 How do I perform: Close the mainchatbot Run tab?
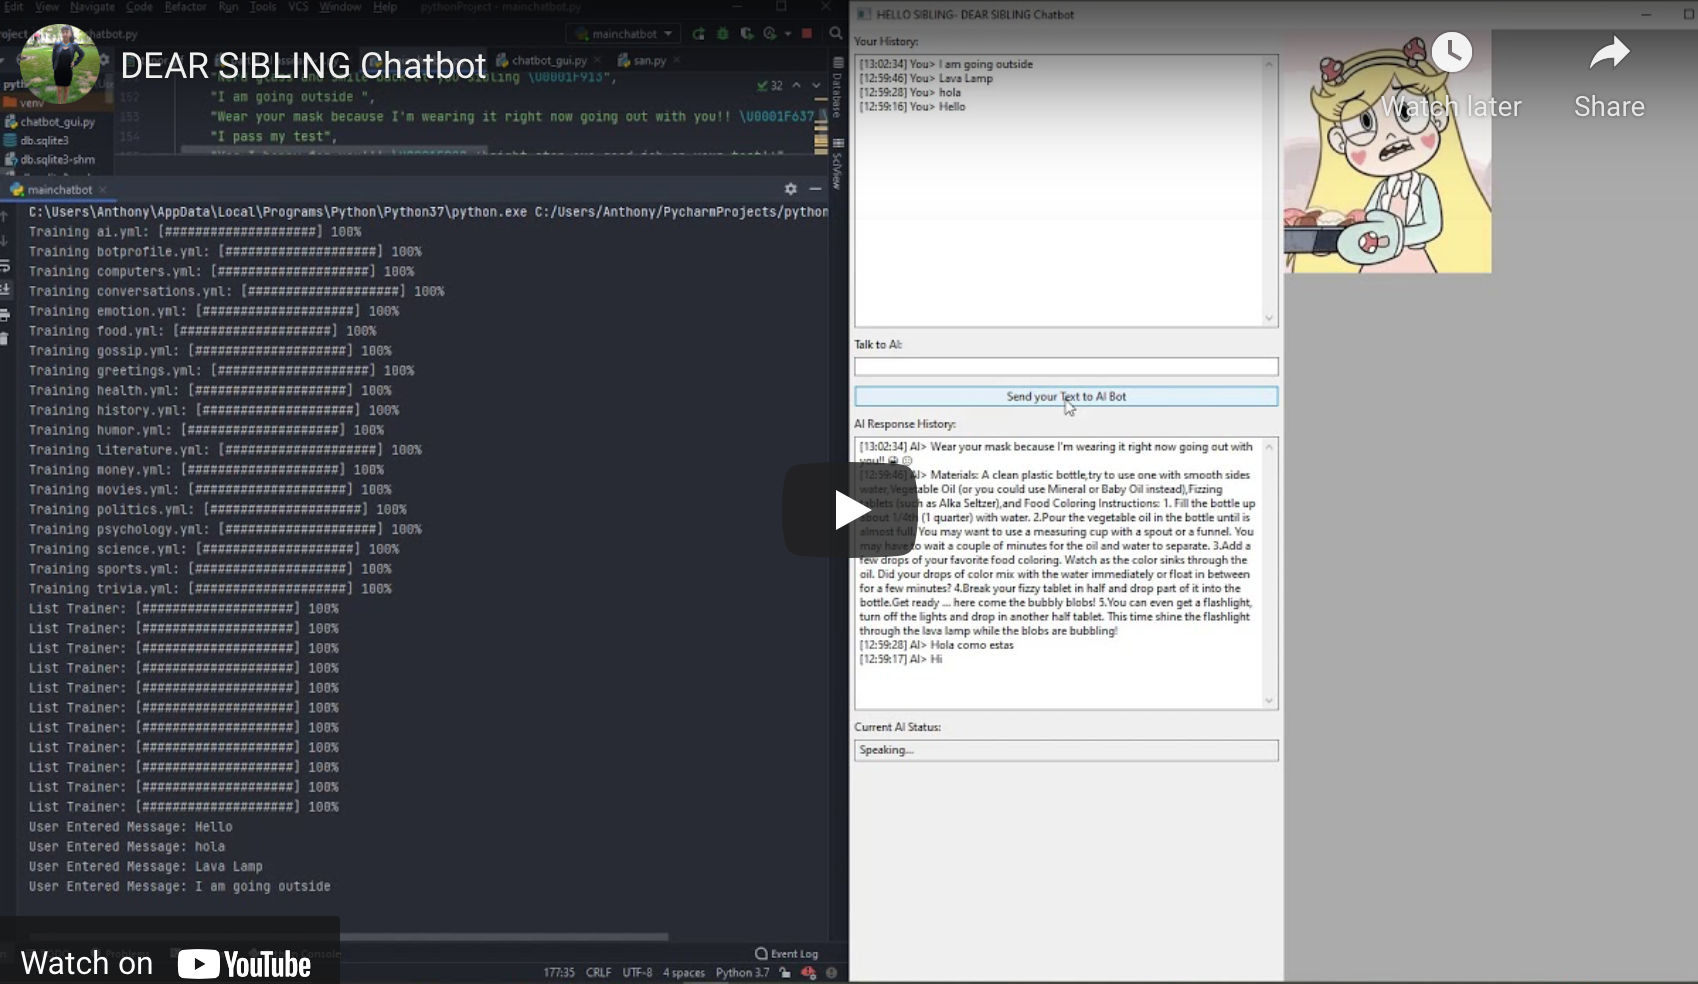pyautogui.click(x=103, y=190)
